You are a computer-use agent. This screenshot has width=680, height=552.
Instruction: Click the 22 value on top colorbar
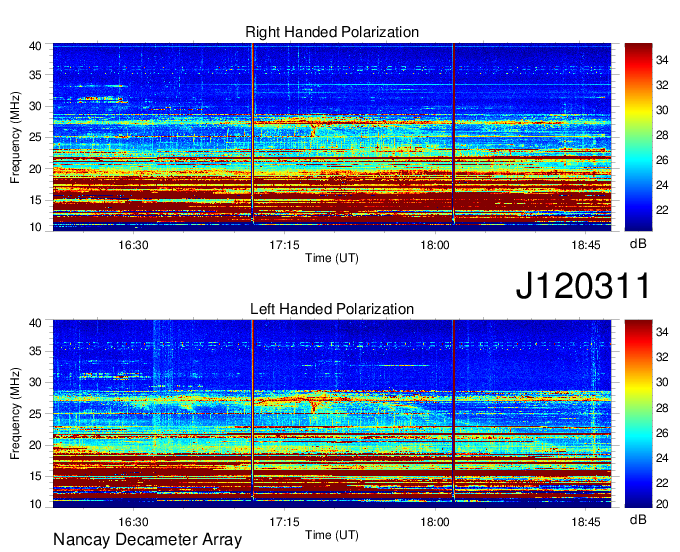click(662, 210)
